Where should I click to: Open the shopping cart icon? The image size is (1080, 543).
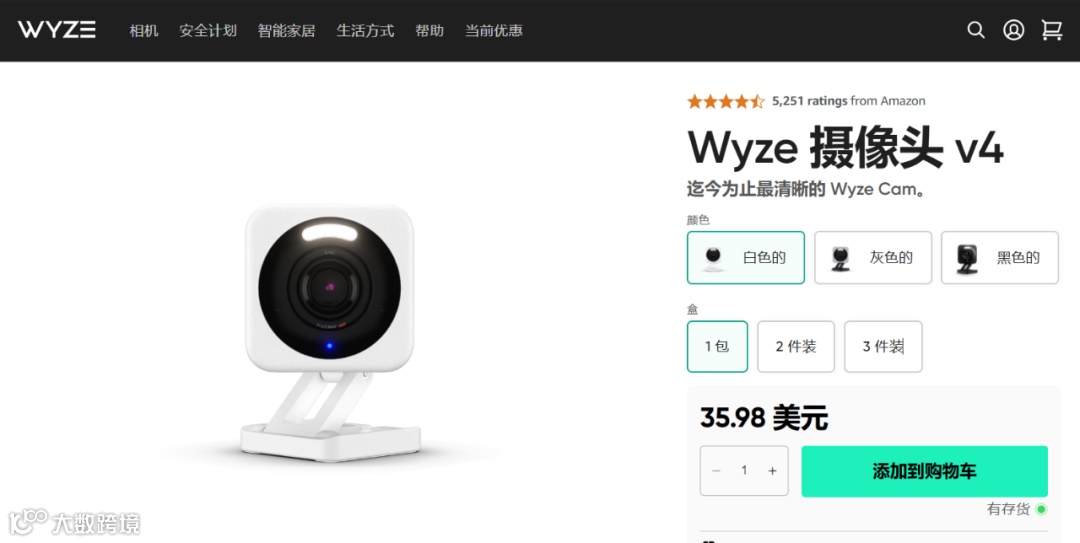(1052, 30)
